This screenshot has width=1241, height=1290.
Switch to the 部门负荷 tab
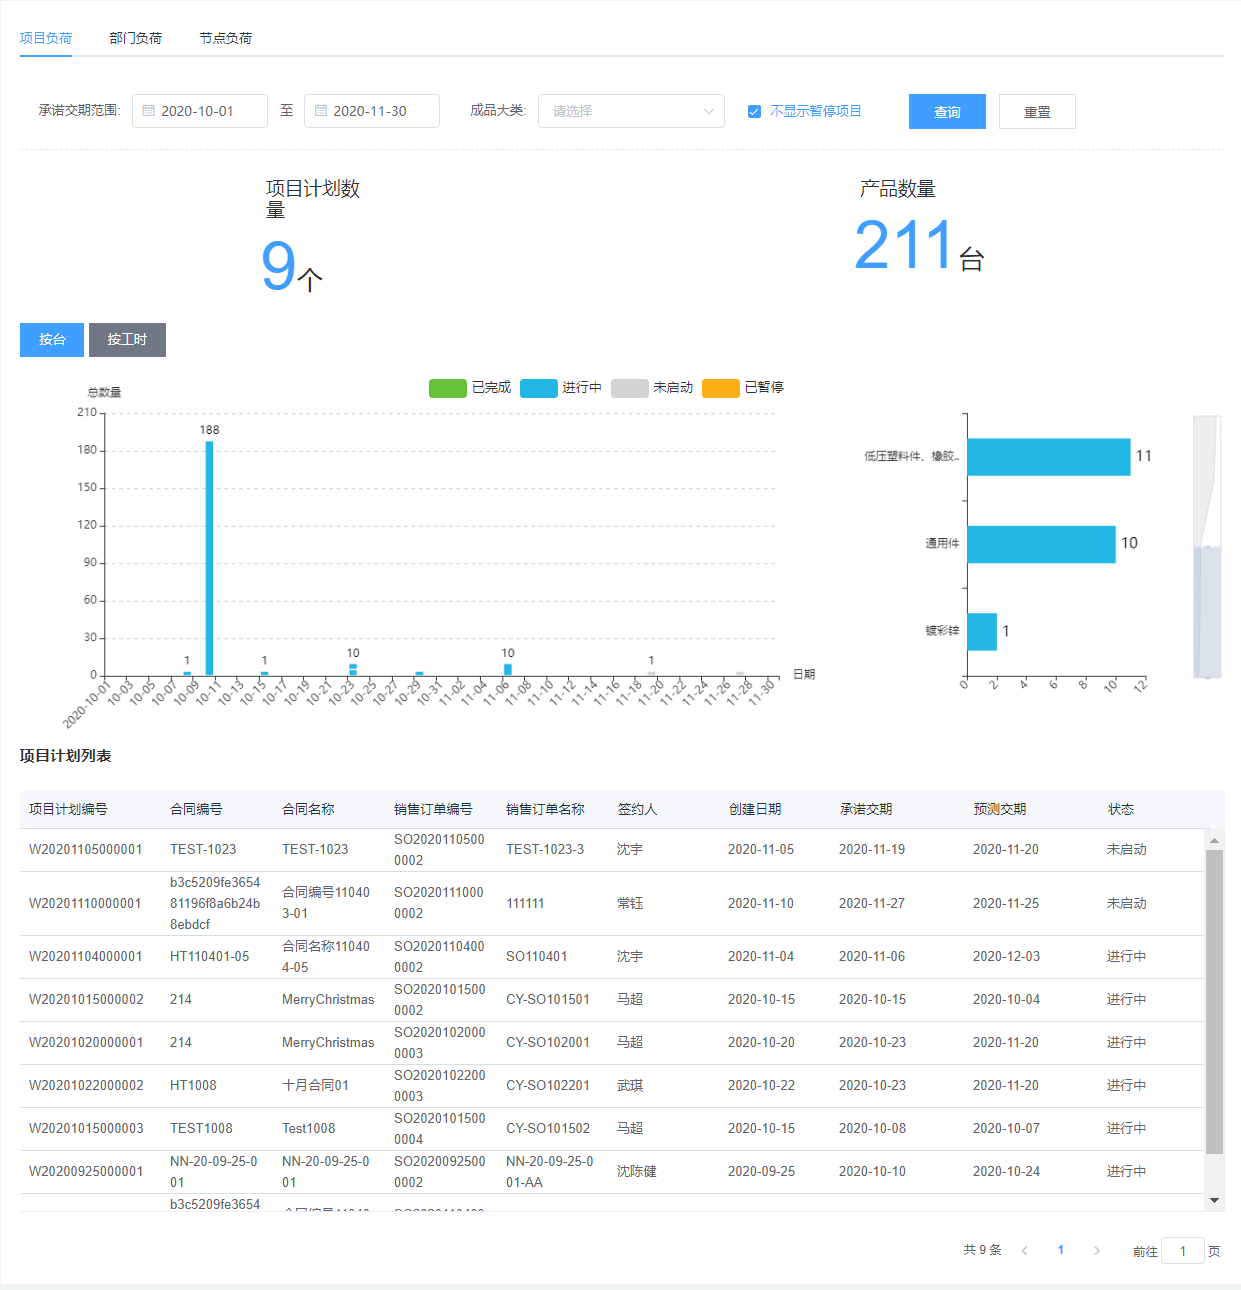pyautogui.click(x=135, y=38)
